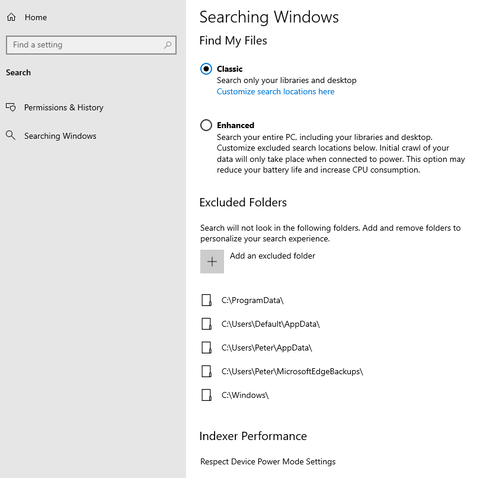Select the C:\Windows\ excluded folder entry
This screenshot has height=478, width=480.
click(245, 395)
